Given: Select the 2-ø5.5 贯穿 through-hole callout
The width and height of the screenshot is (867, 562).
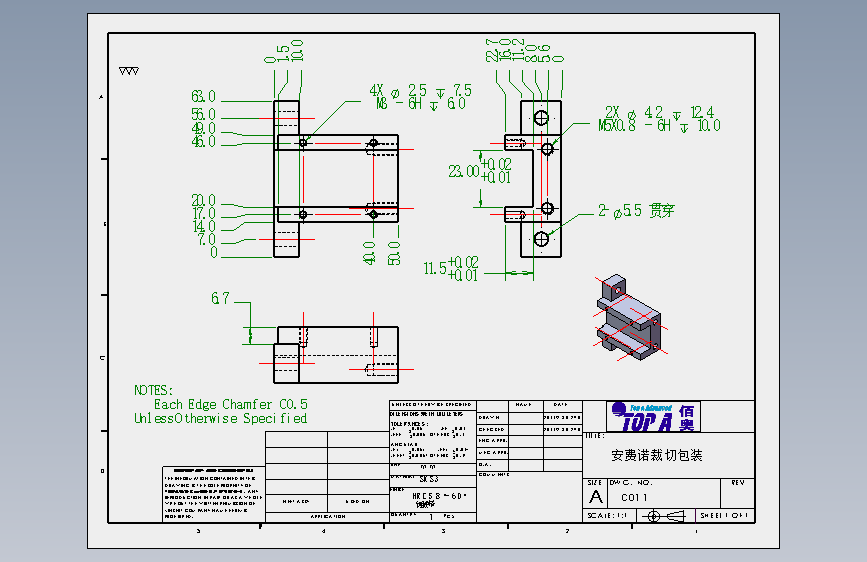Looking at the screenshot, I should 636,211.
